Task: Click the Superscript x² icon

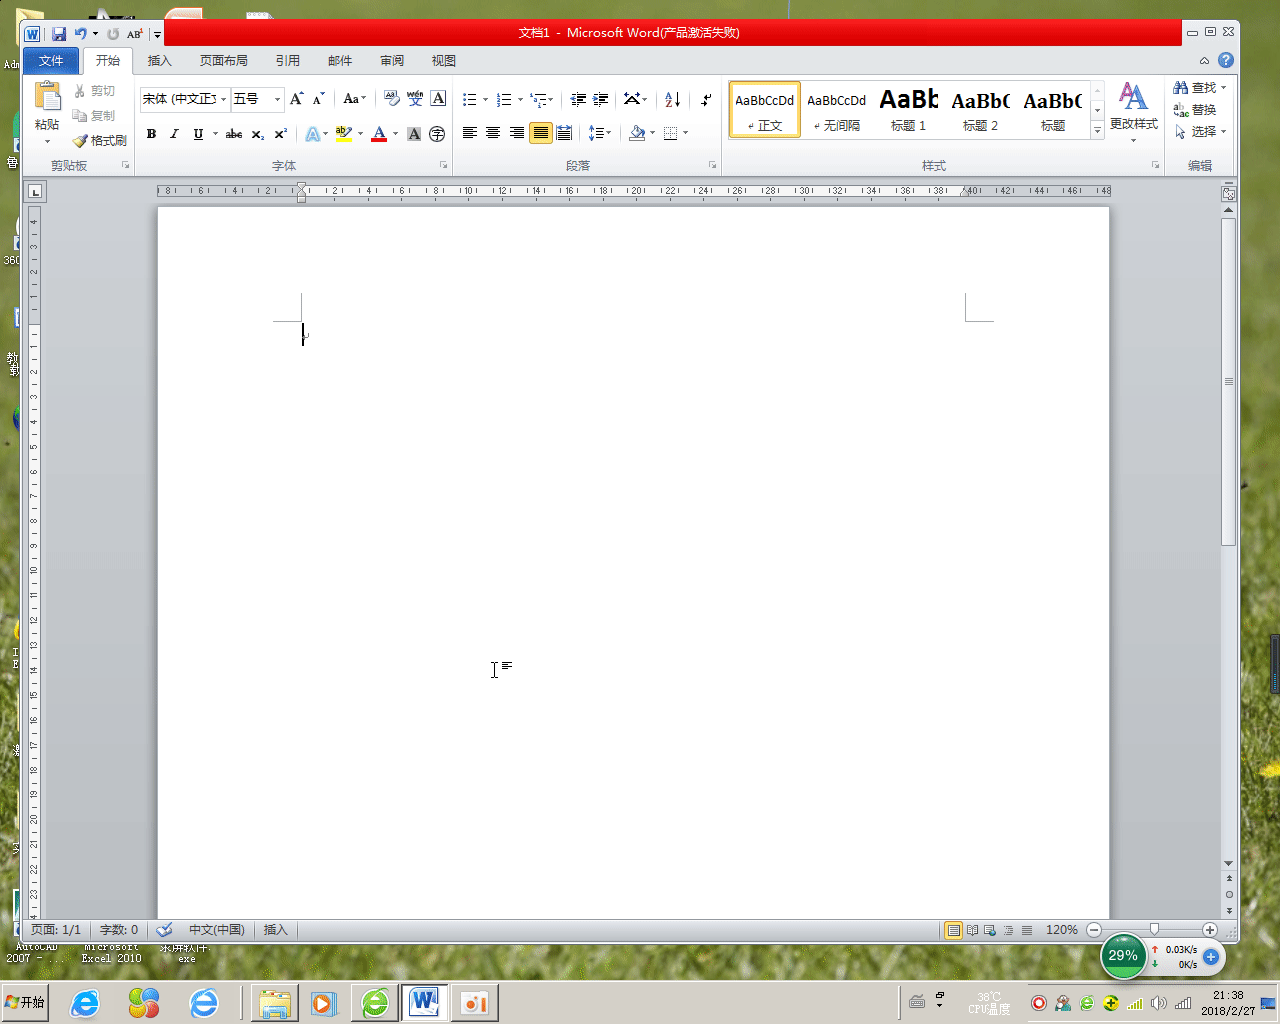Action: point(281,134)
